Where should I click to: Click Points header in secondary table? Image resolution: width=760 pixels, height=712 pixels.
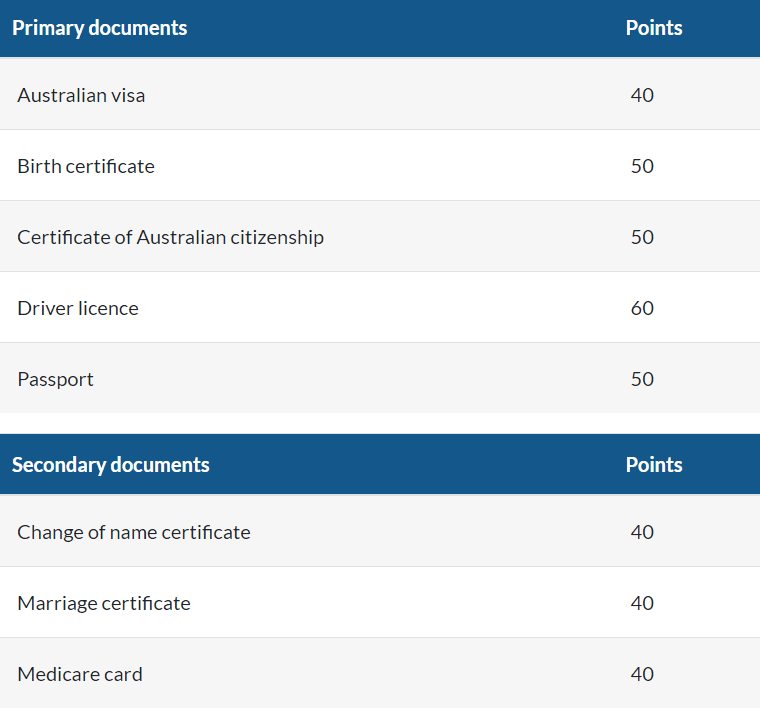(x=654, y=464)
